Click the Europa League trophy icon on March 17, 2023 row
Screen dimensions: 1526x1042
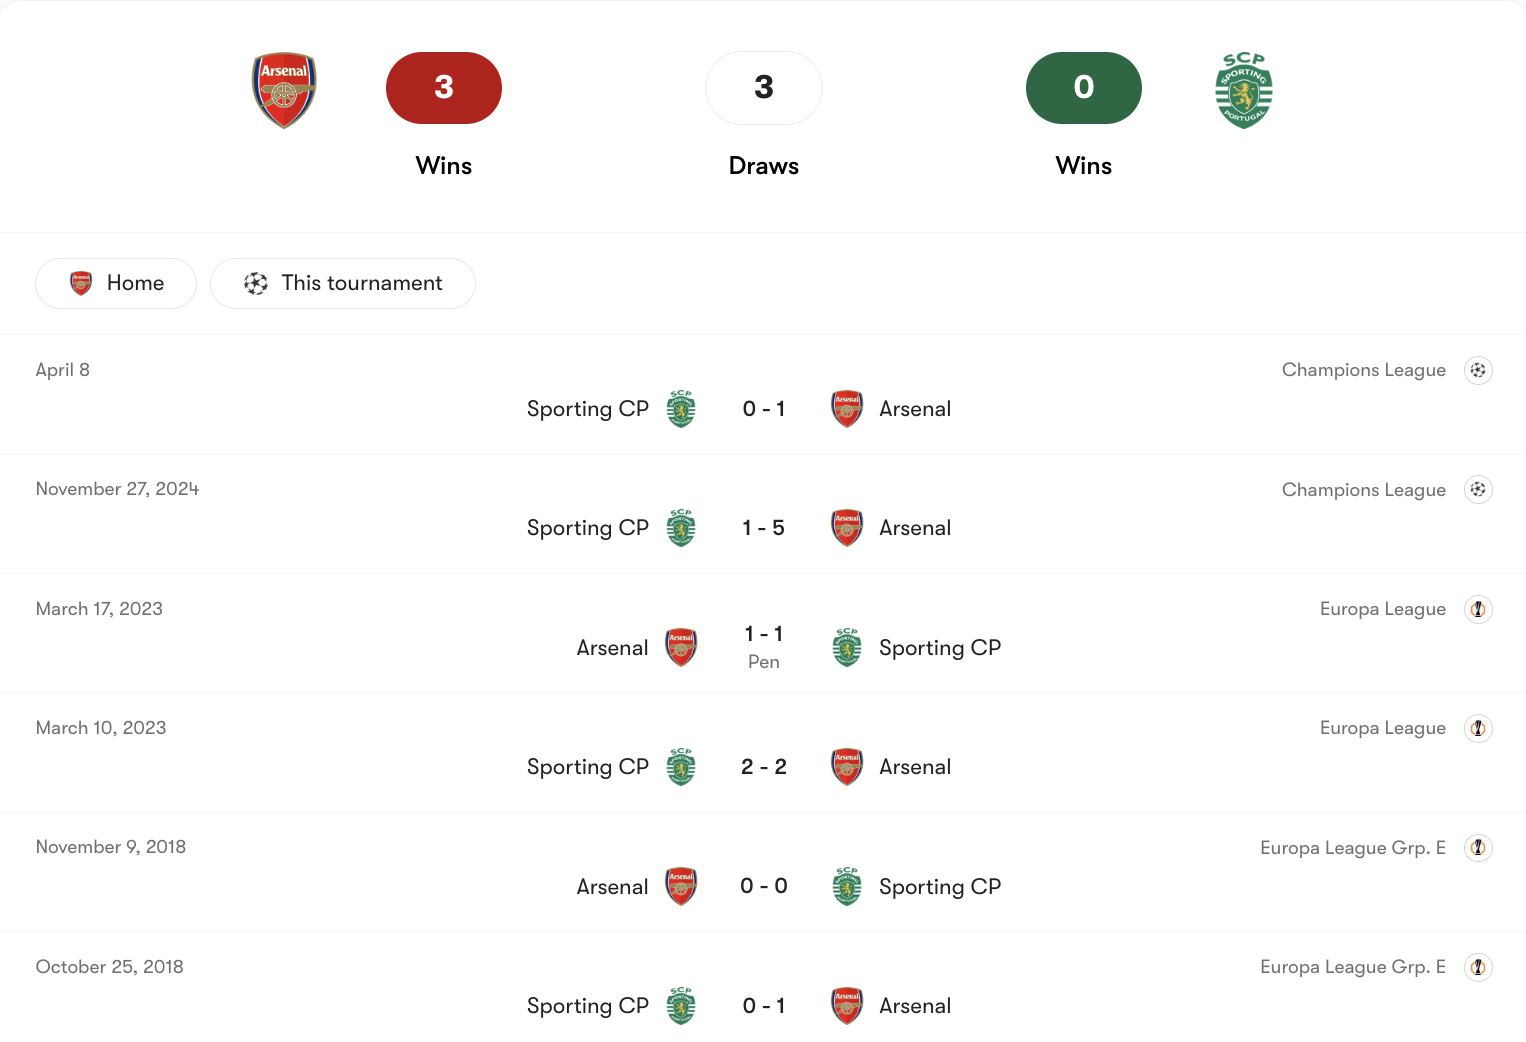tap(1479, 609)
